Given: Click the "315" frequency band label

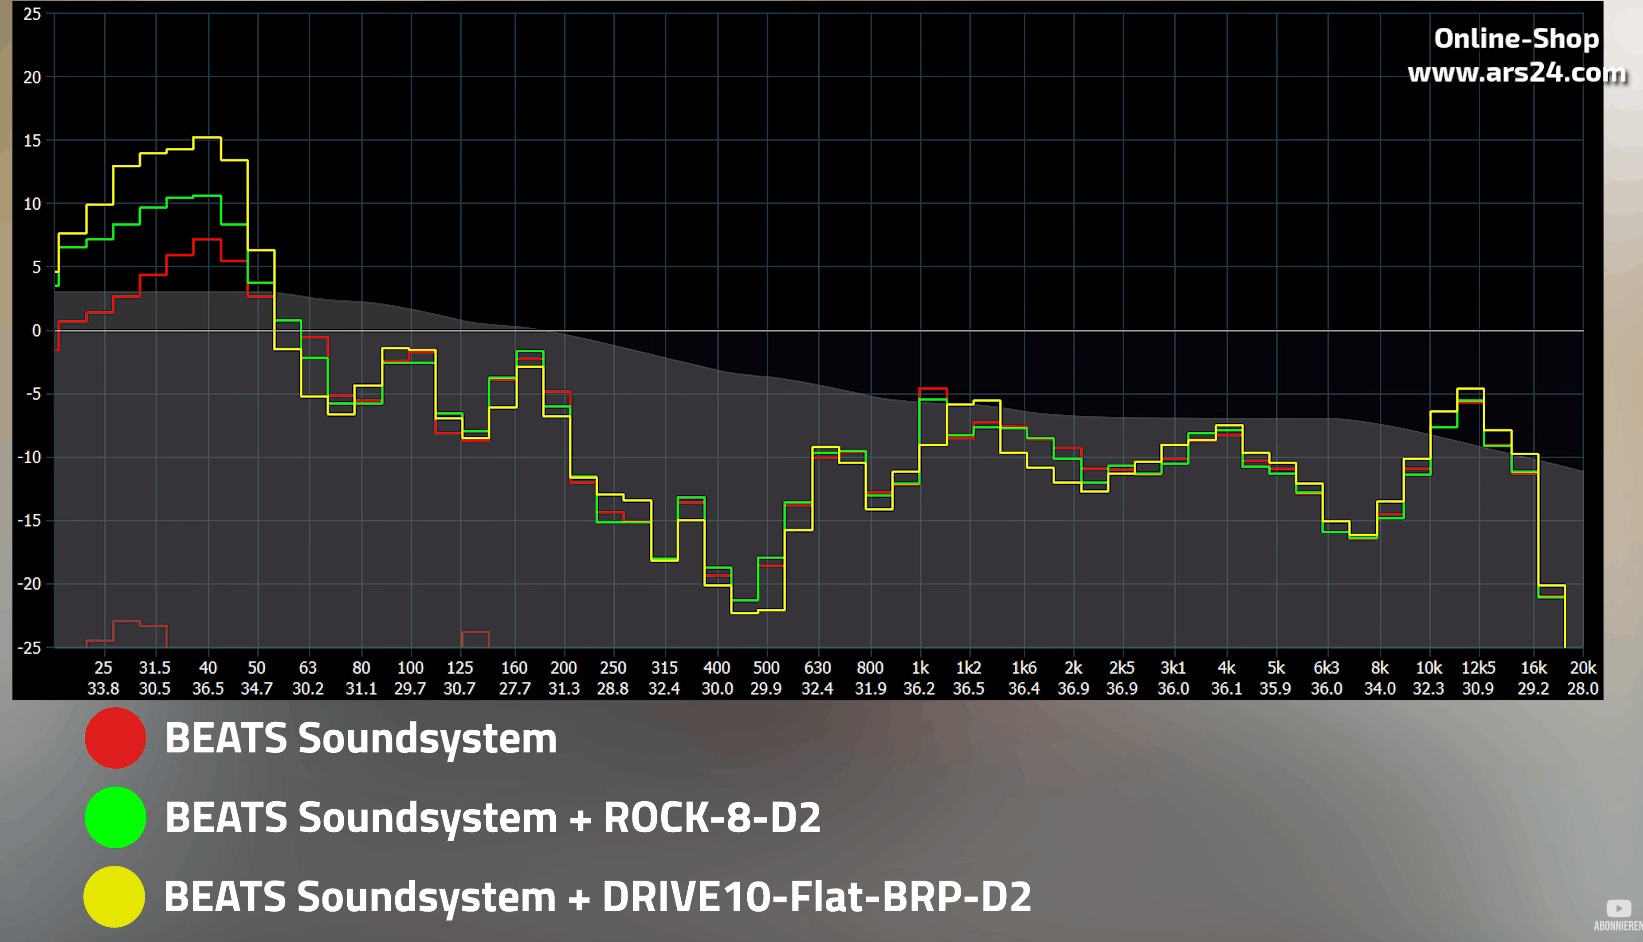Looking at the screenshot, I should pos(664,667).
